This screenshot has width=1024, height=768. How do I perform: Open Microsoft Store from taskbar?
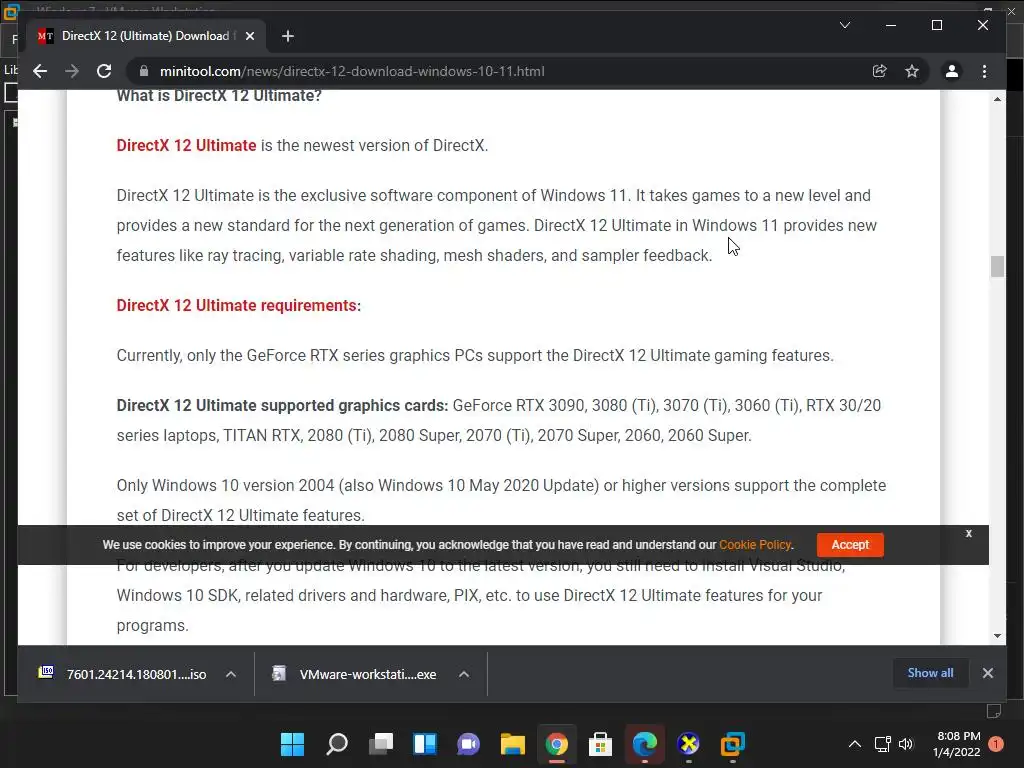(600, 744)
